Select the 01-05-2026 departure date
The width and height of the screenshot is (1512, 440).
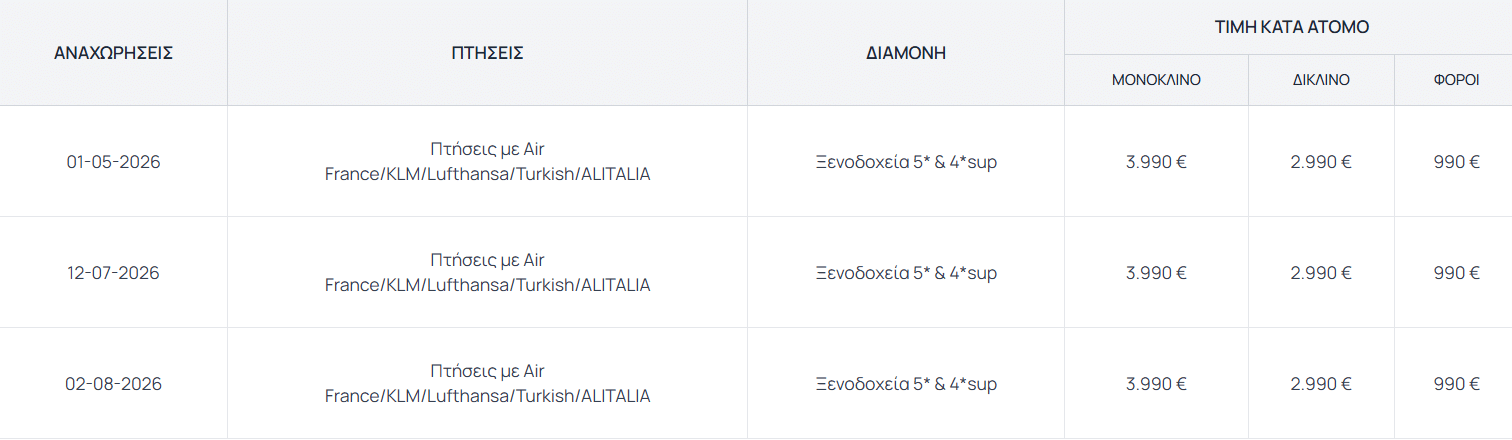tap(113, 162)
